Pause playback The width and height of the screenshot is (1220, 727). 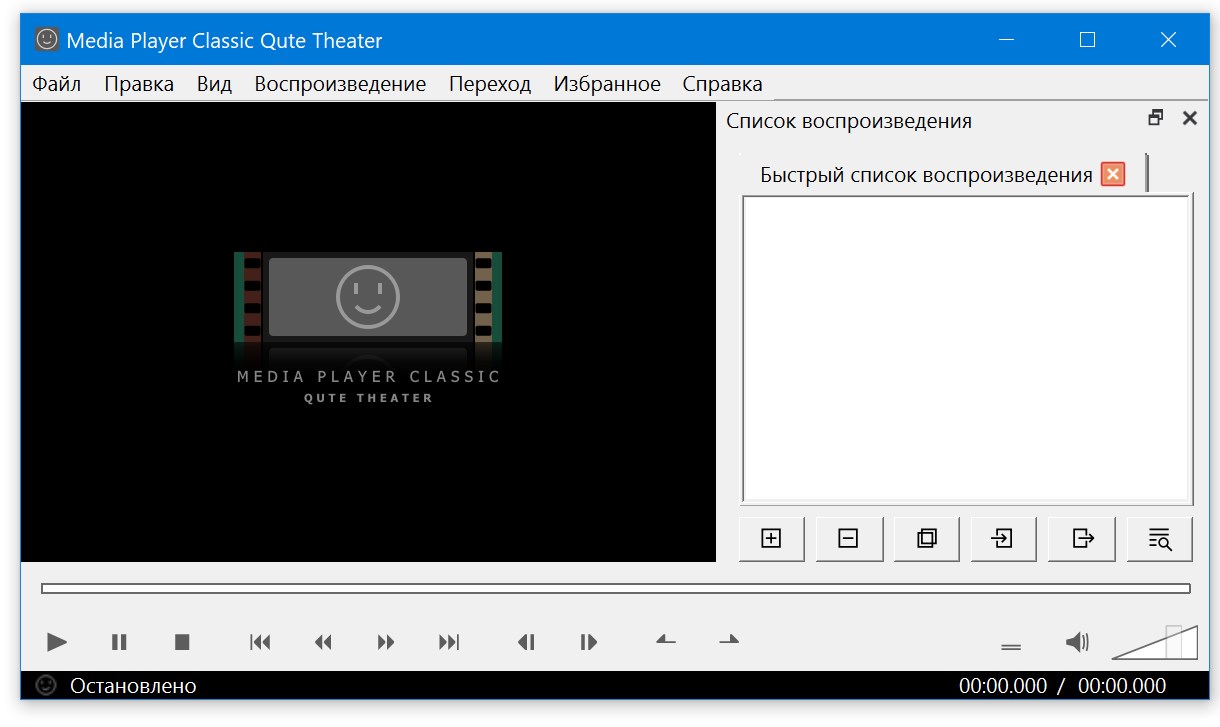[119, 642]
